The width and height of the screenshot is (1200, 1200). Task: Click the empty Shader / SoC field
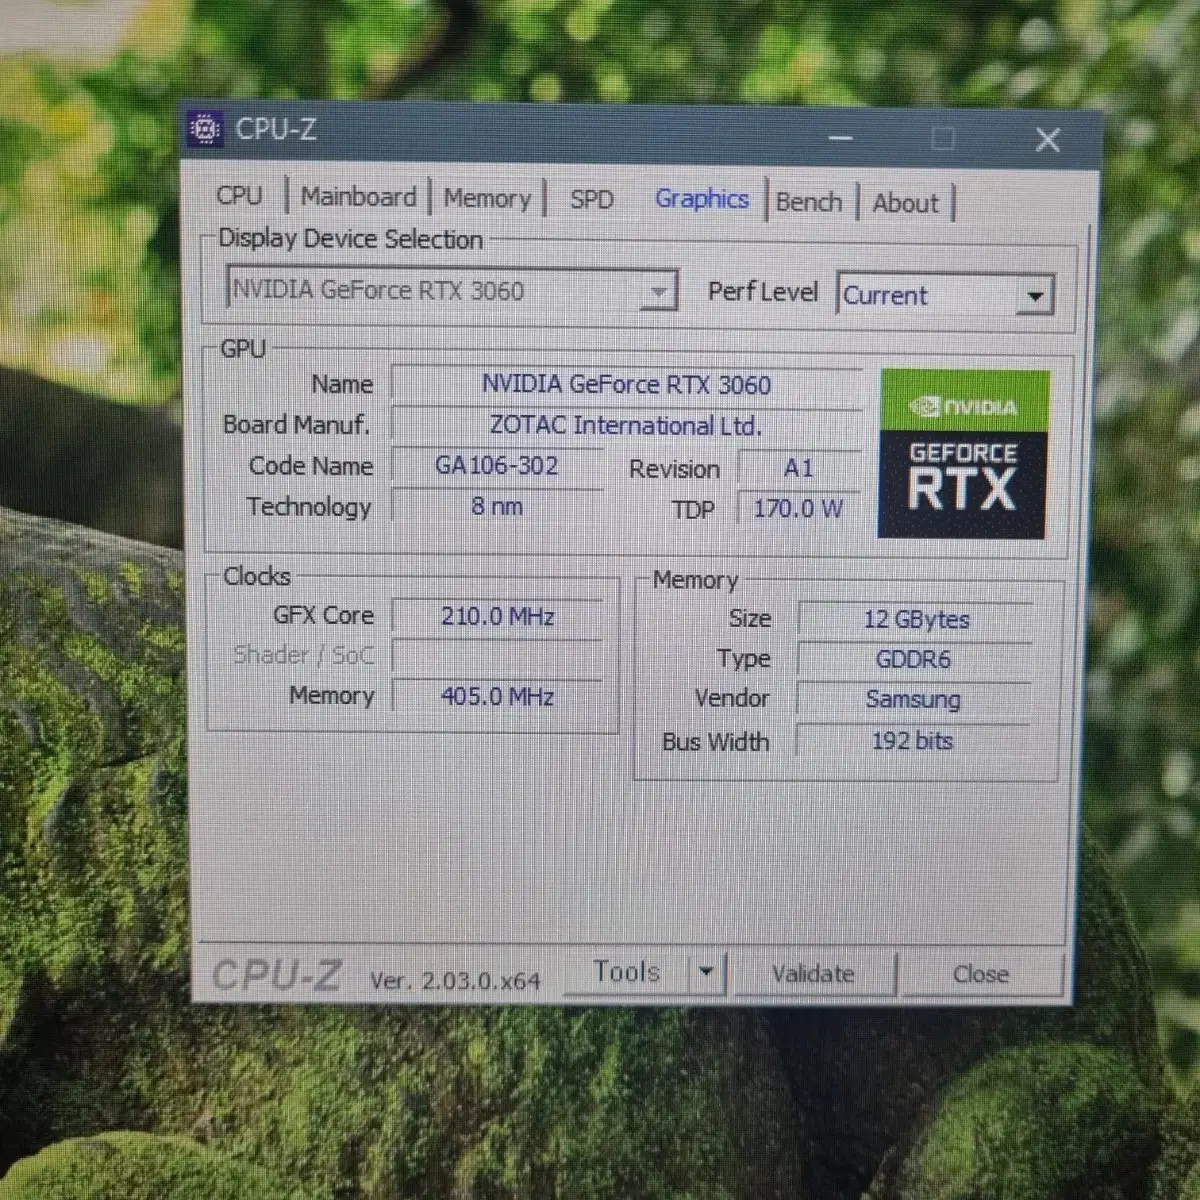(x=497, y=656)
